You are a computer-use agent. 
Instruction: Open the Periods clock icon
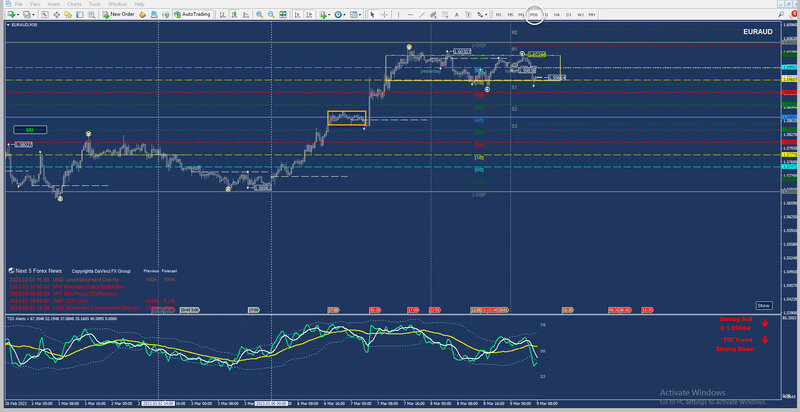[x=338, y=14]
